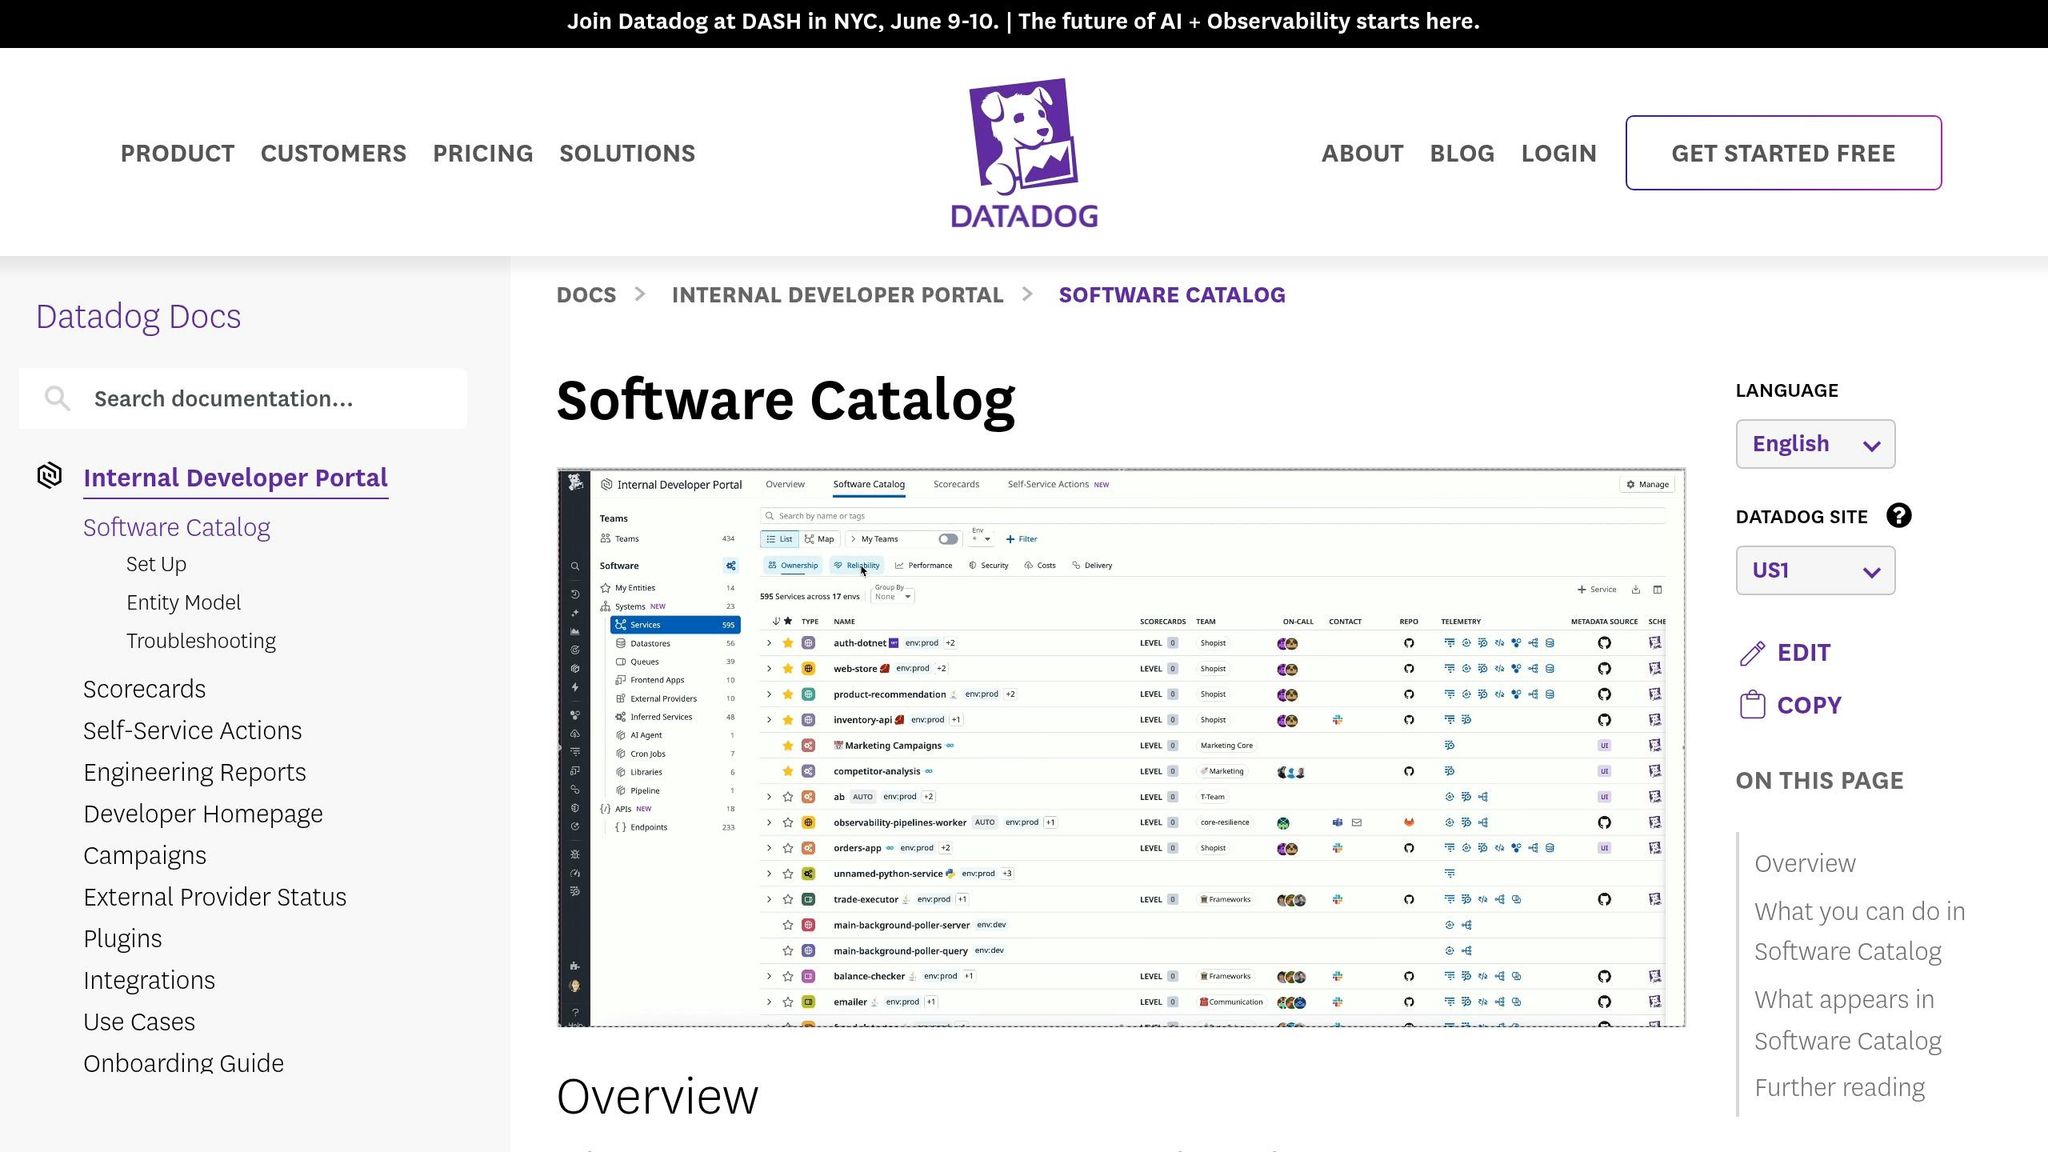Open the Troubleshooting sidebar link
The height and width of the screenshot is (1152, 2048).
(x=201, y=640)
